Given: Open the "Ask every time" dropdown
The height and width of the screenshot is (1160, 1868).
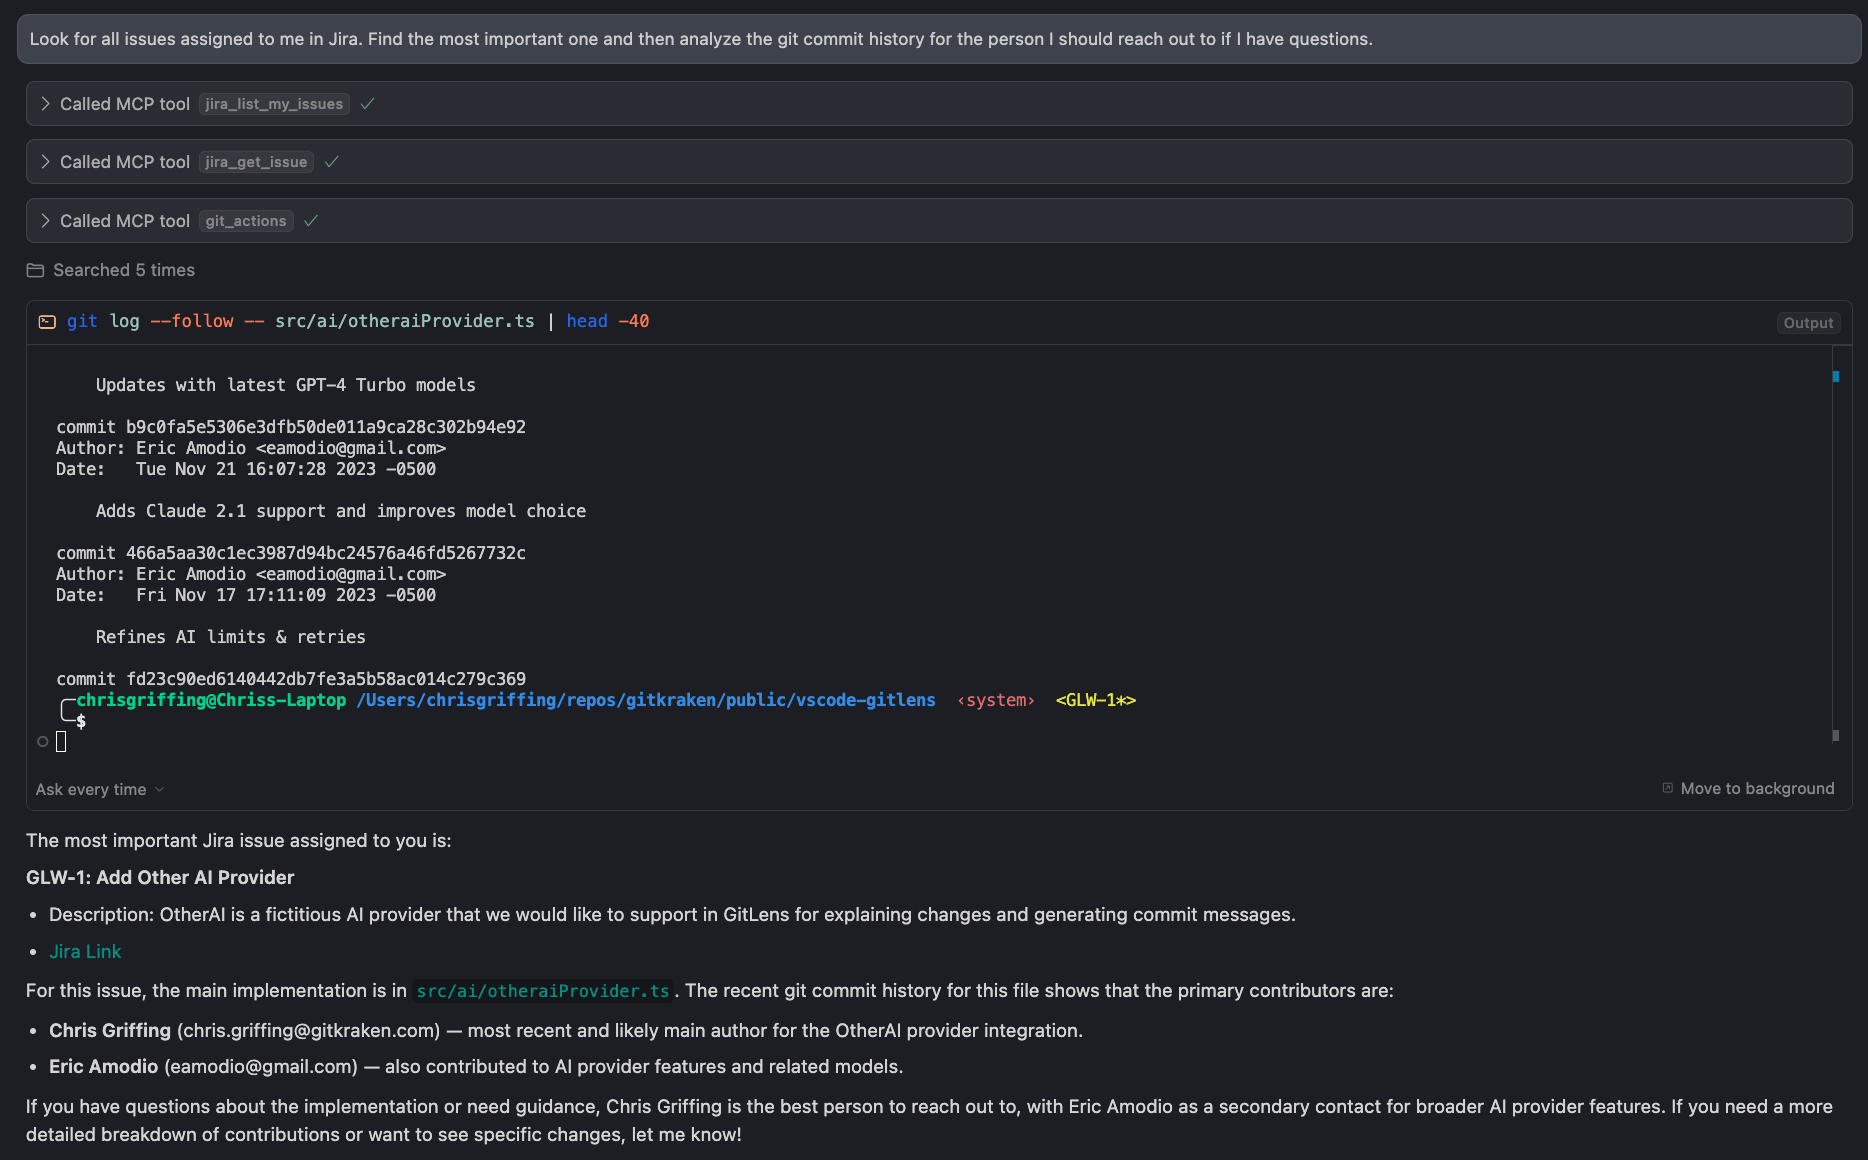Looking at the screenshot, I should pyautogui.click(x=99, y=789).
